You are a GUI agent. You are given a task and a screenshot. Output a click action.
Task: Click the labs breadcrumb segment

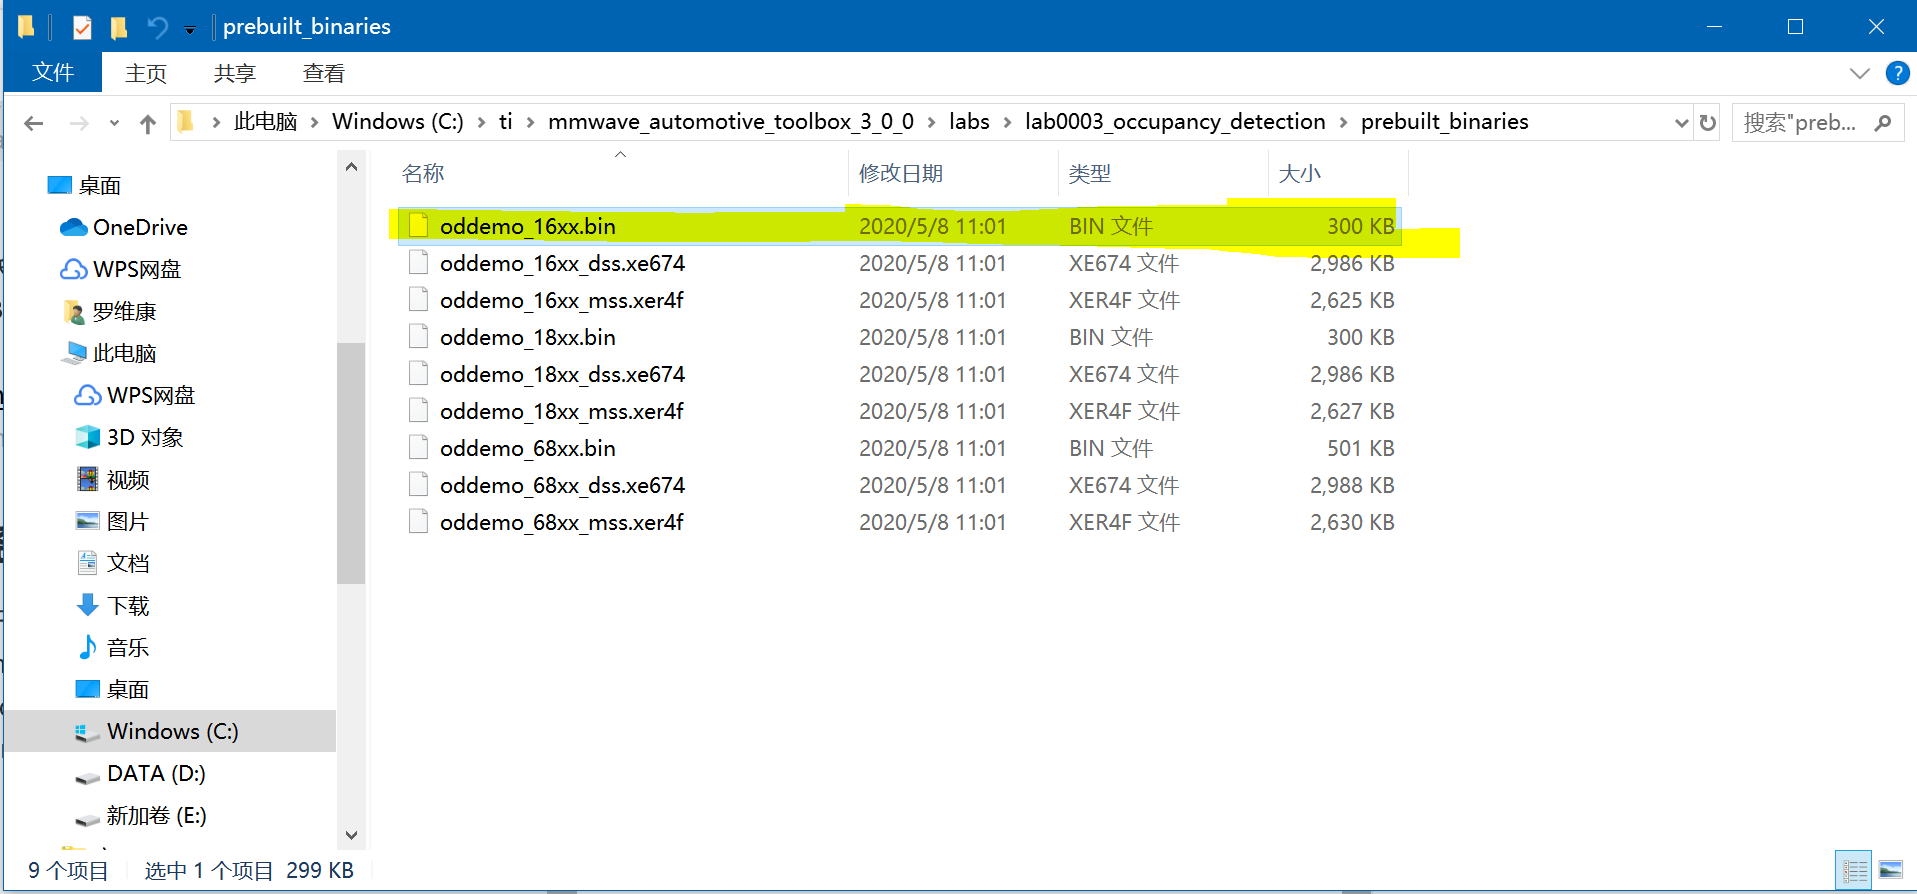[969, 122]
